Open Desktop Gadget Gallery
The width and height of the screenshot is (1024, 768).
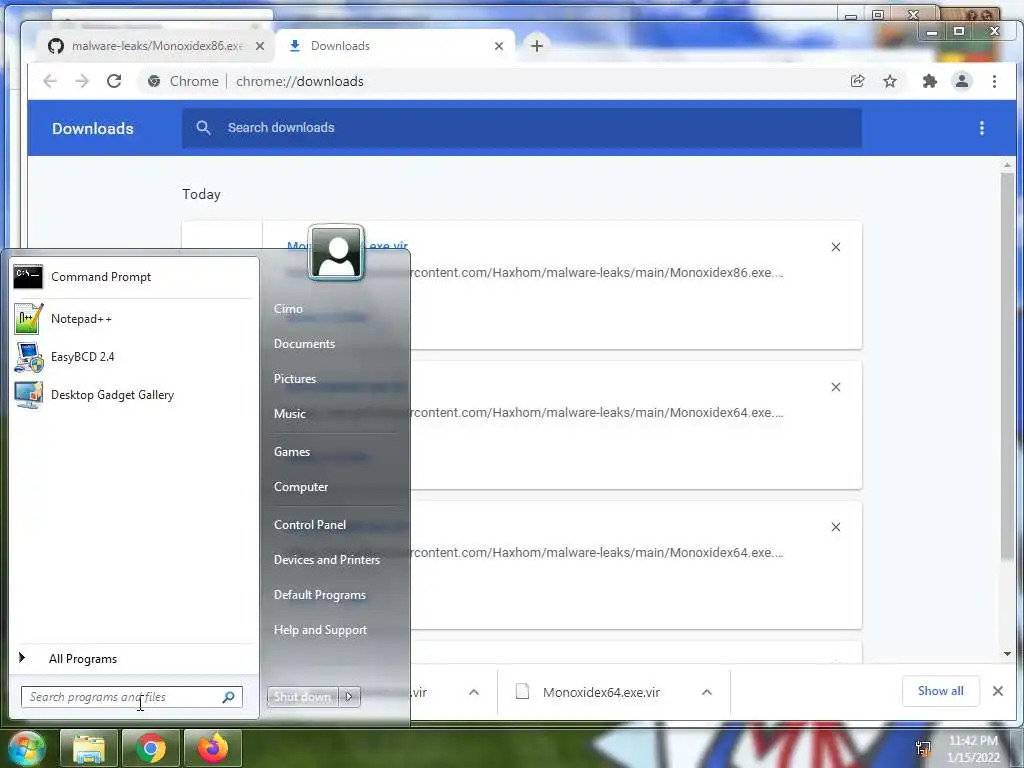click(x=134, y=394)
